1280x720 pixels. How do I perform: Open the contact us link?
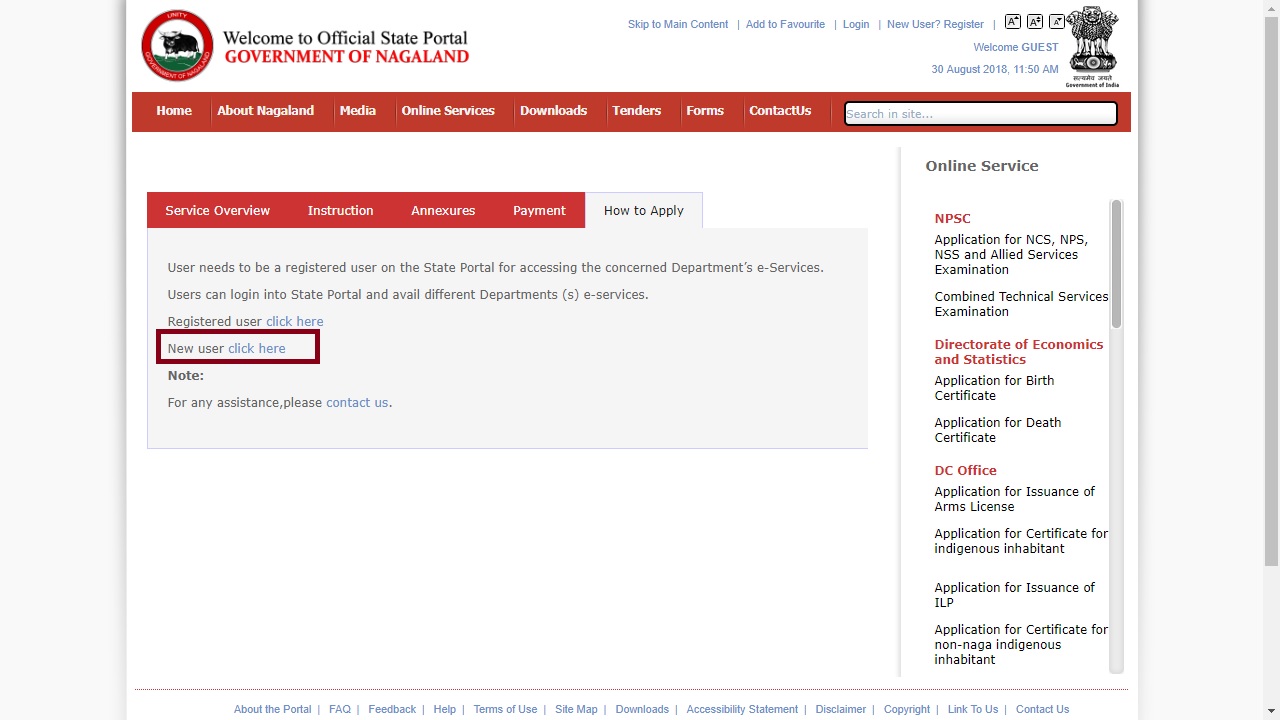[356, 402]
